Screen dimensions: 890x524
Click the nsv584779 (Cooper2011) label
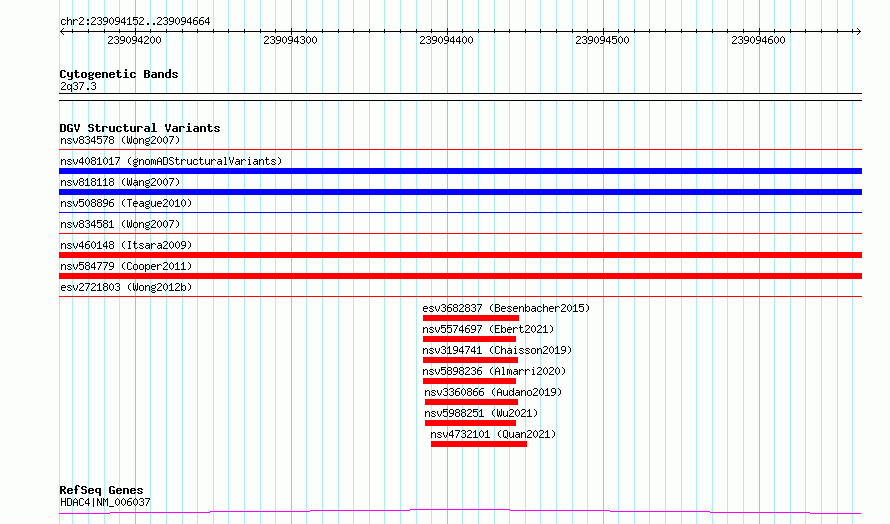(126, 266)
